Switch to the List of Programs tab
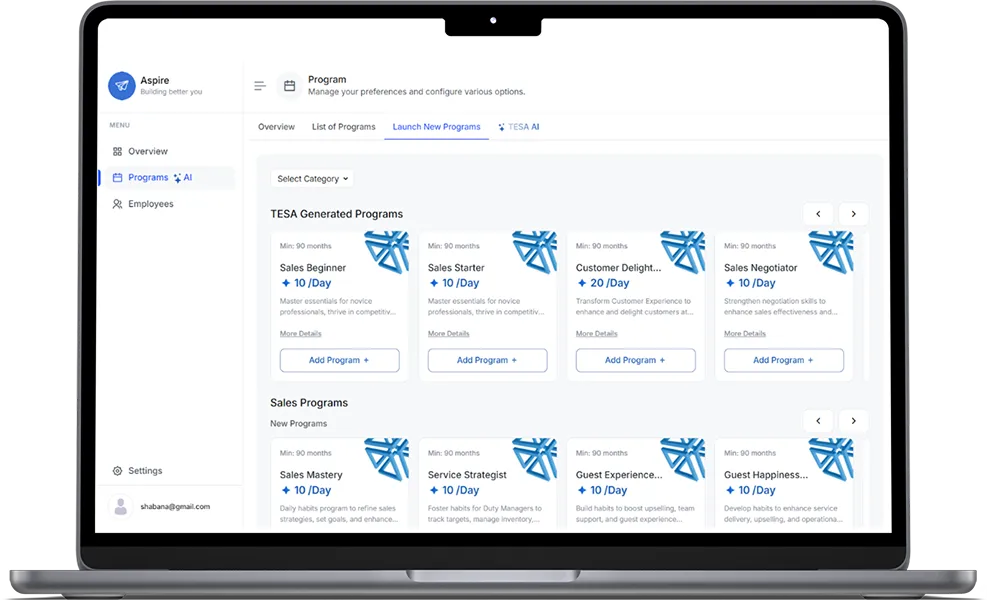 click(x=343, y=127)
